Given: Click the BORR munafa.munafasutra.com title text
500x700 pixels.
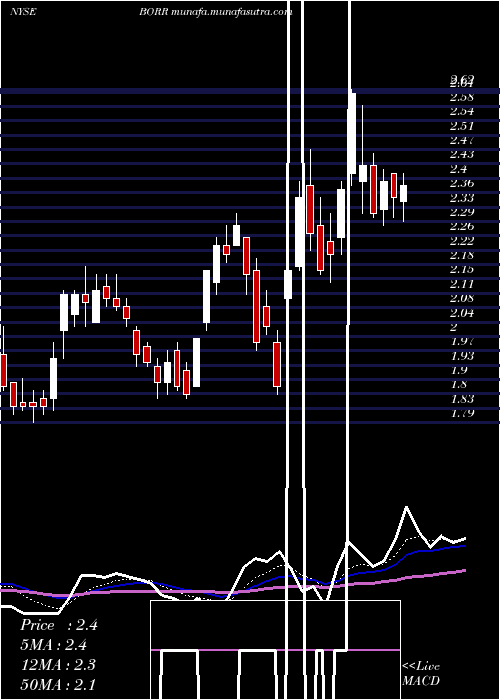Looking at the screenshot, I should [216, 12].
